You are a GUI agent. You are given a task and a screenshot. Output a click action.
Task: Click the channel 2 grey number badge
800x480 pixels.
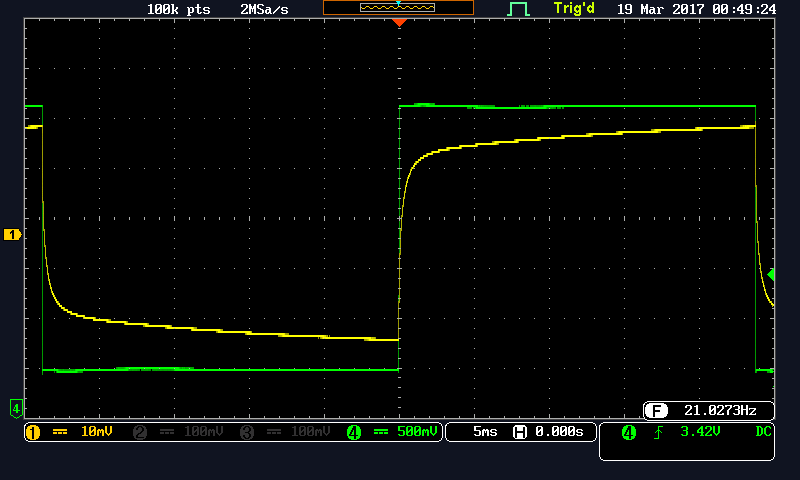click(140, 432)
